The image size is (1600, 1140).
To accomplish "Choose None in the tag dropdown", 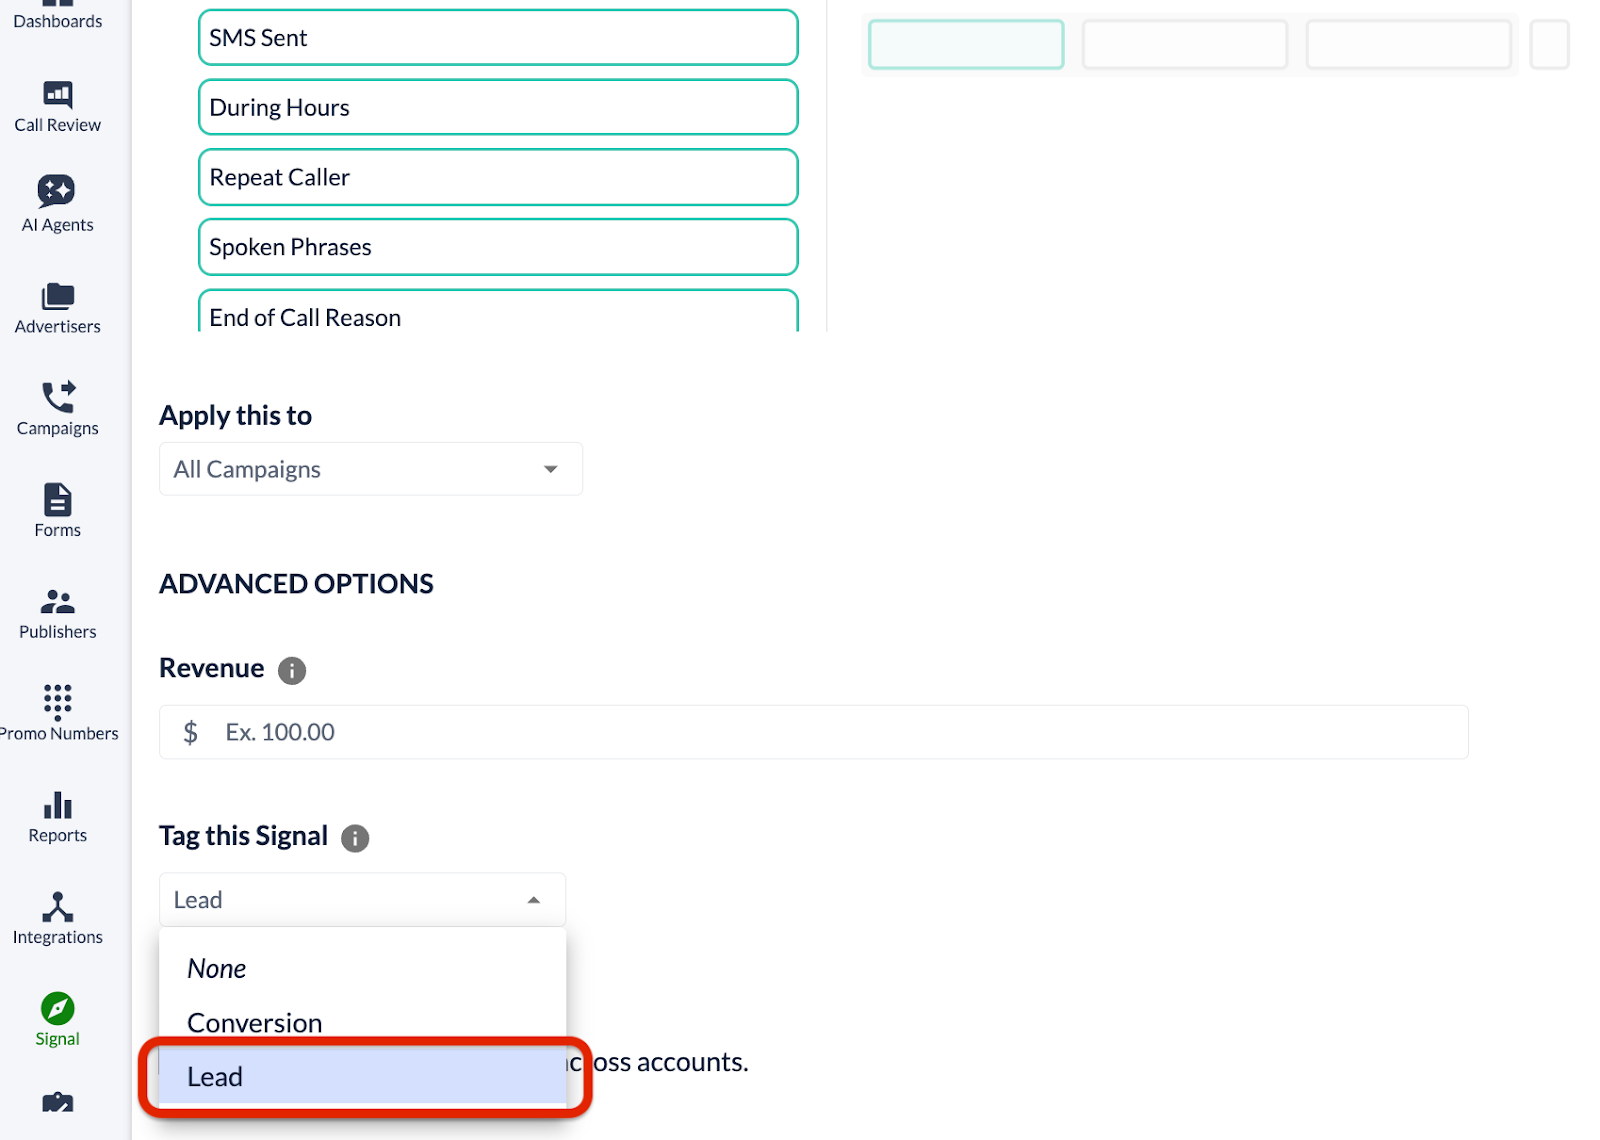I will pos(362,968).
